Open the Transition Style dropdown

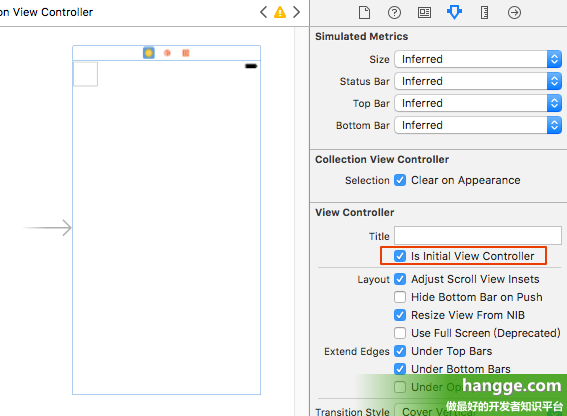(x=478, y=411)
